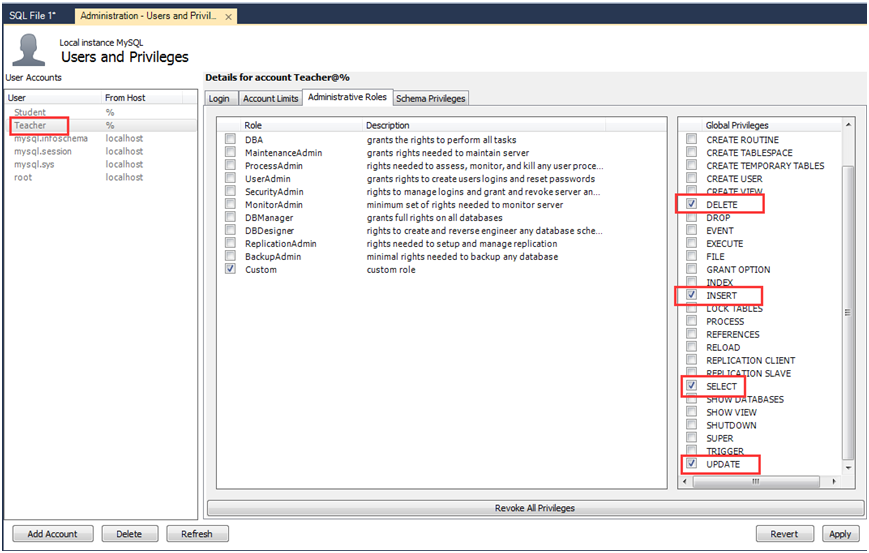Uncheck the UPDATE global privilege
Screen dimensions: 869x553
point(692,463)
